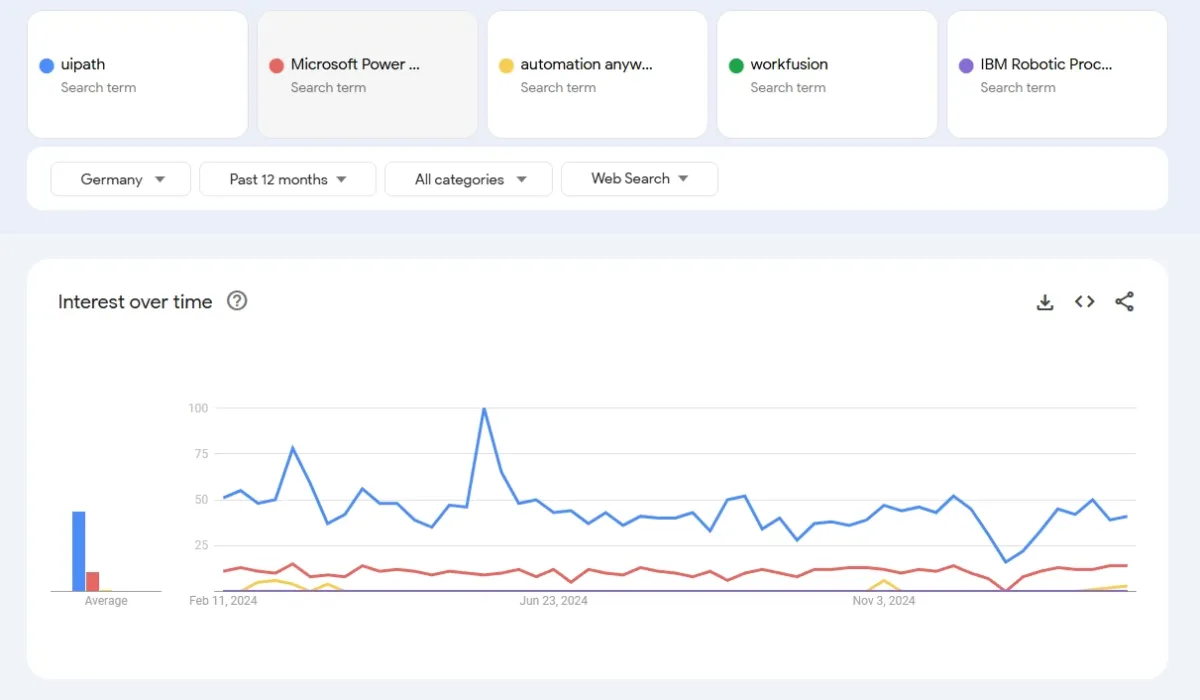
Task: Select the workfusion search term card
Action: [x=828, y=74]
